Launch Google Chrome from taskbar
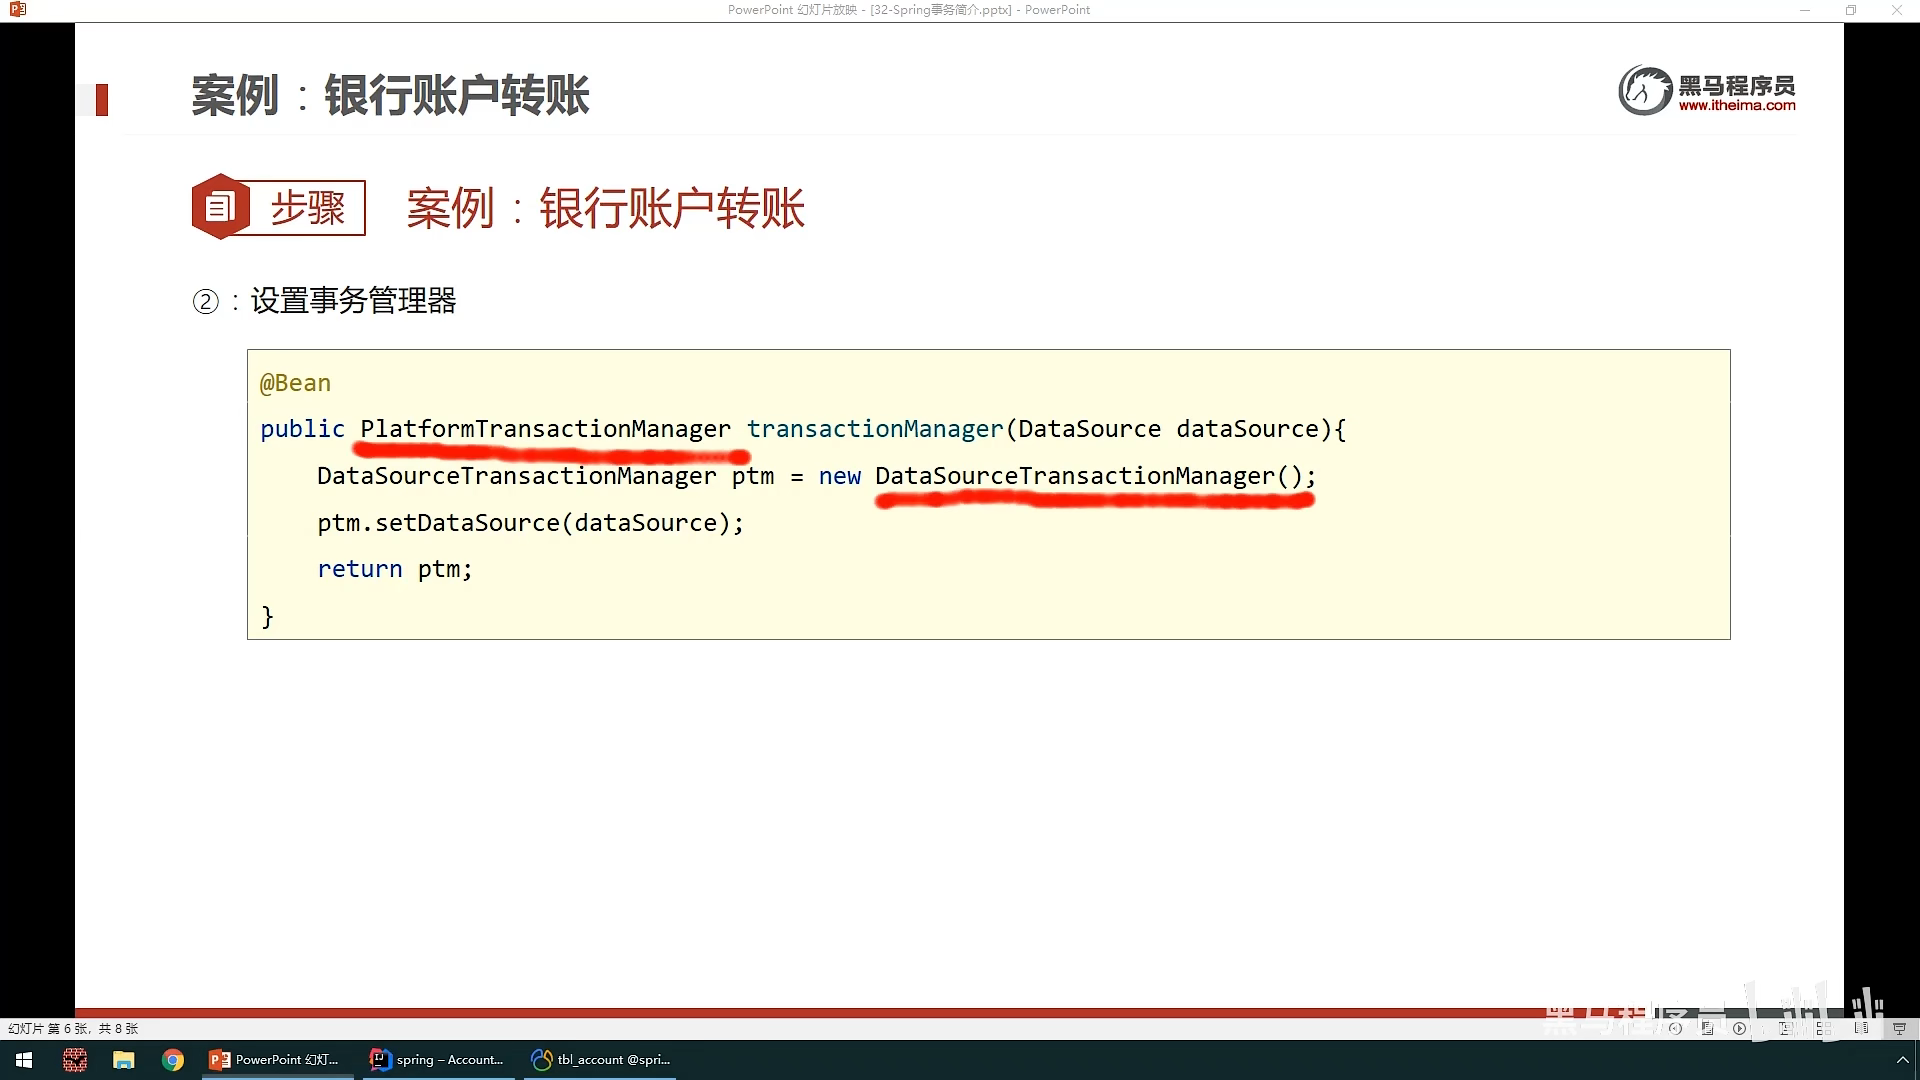This screenshot has width=1920, height=1080. pos(173,1060)
